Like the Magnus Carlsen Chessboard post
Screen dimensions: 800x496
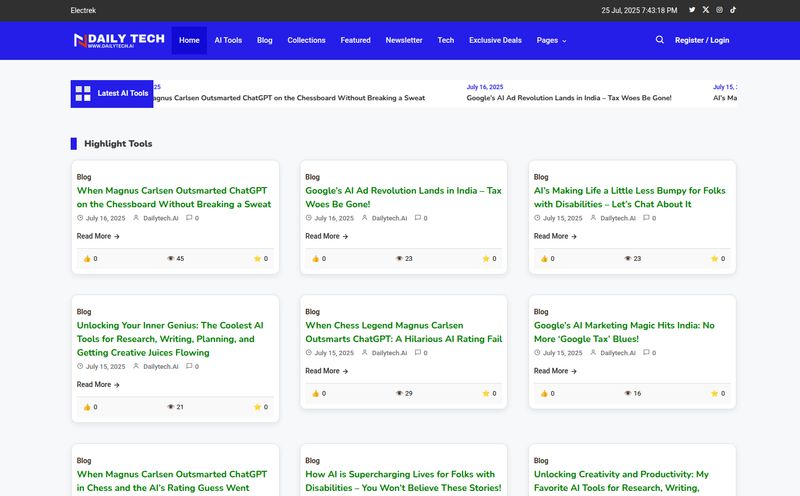(87, 259)
